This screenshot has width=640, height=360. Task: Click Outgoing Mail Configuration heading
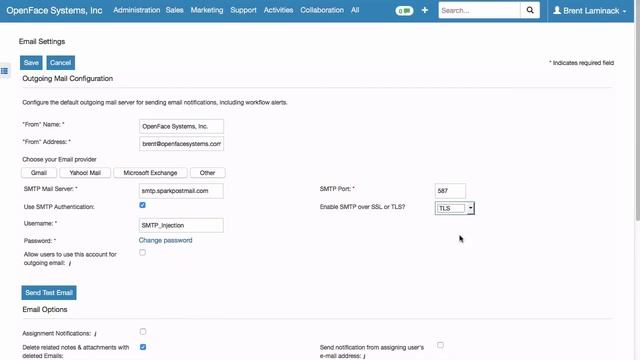pyautogui.click(x=68, y=78)
